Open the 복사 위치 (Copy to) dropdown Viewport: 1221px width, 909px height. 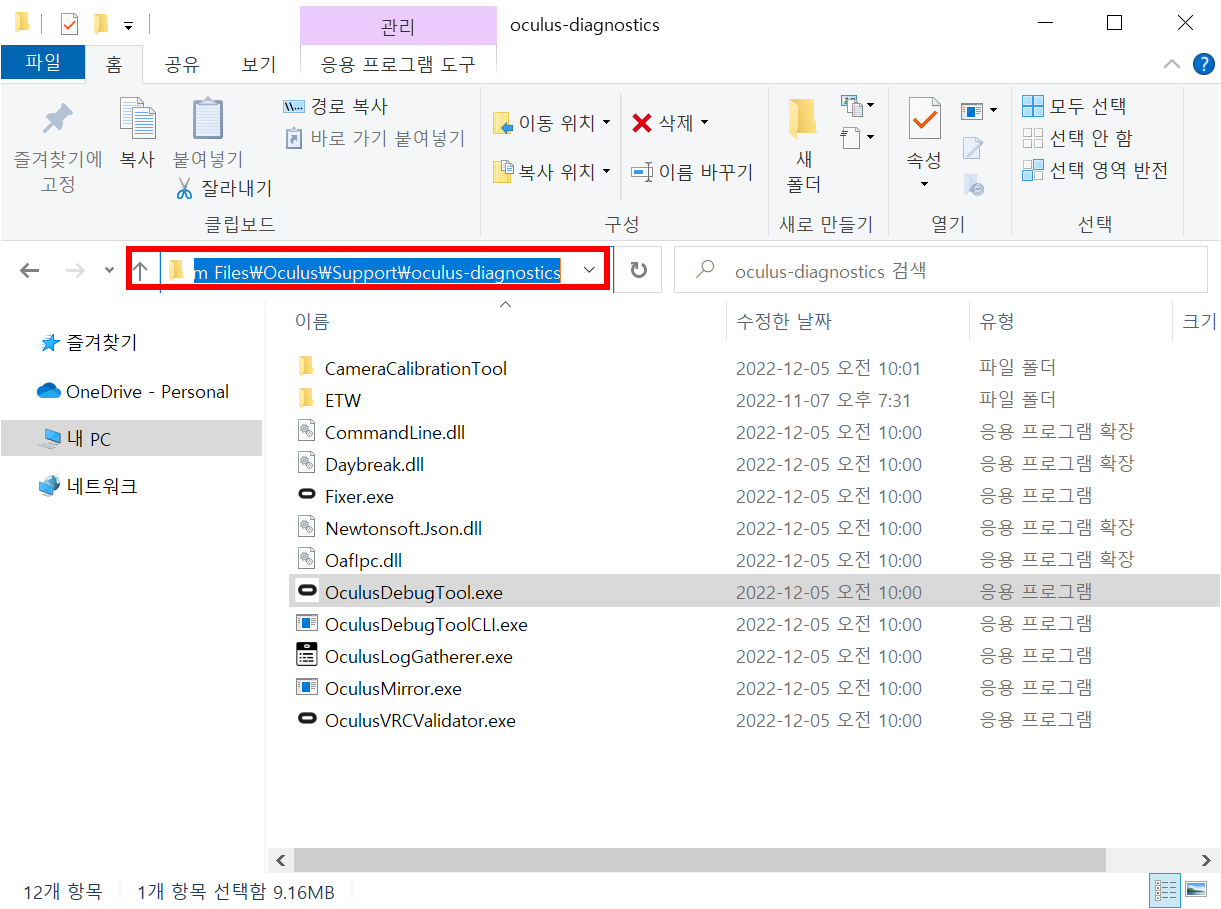552,172
